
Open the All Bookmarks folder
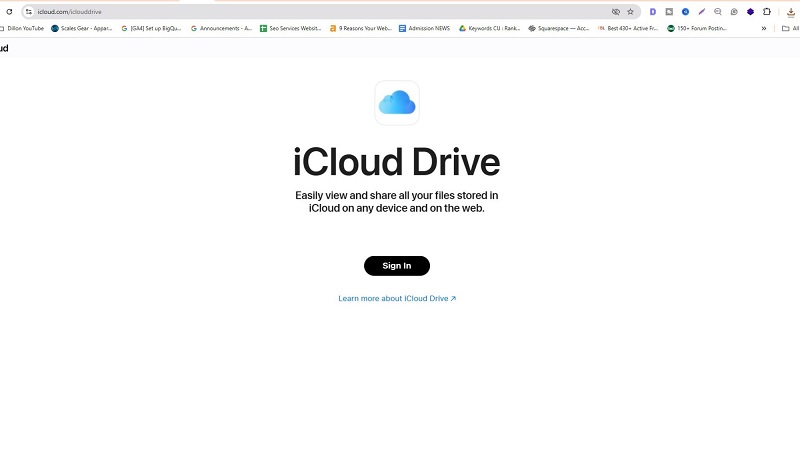[x=789, y=28]
